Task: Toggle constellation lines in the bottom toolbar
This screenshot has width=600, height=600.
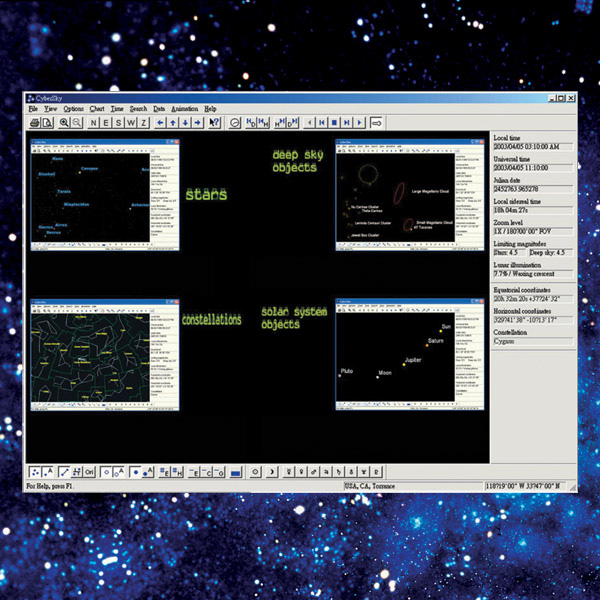Action: (x=62, y=471)
